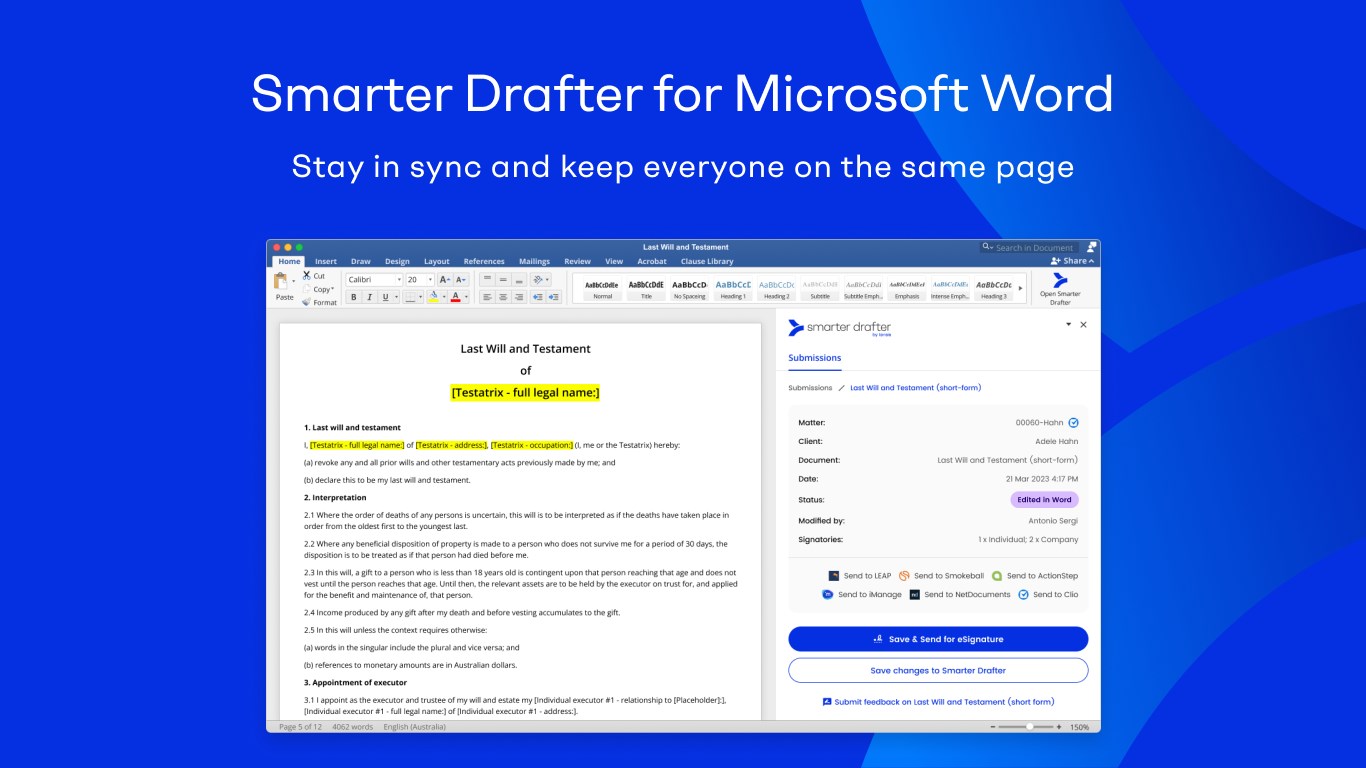Submit feedback on Last Will and Testament
This screenshot has width=1366, height=768.
(938, 702)
